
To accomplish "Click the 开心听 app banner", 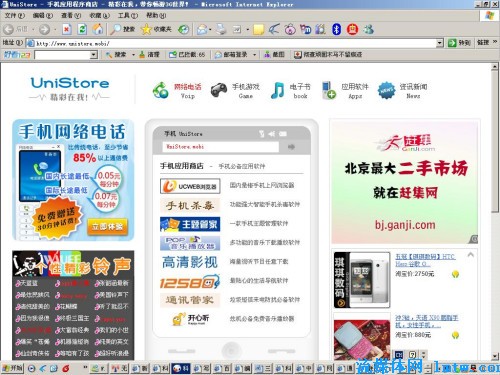I will click(x=190, y=319).
